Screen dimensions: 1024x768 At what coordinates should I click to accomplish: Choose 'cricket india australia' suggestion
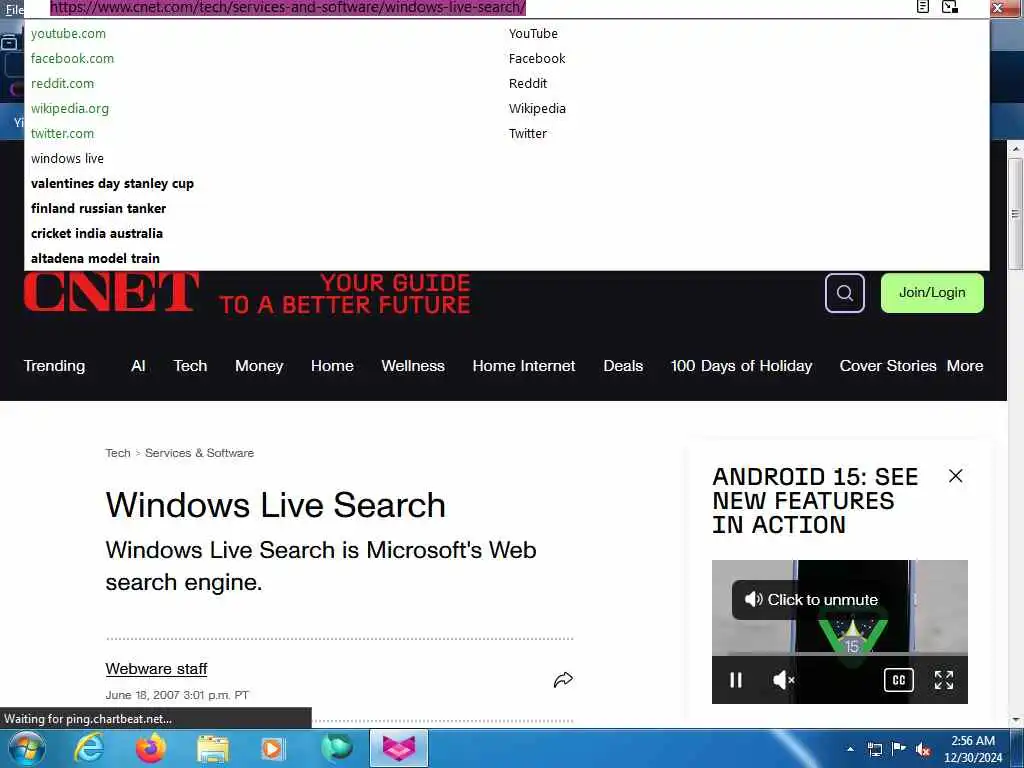[507, 233]
